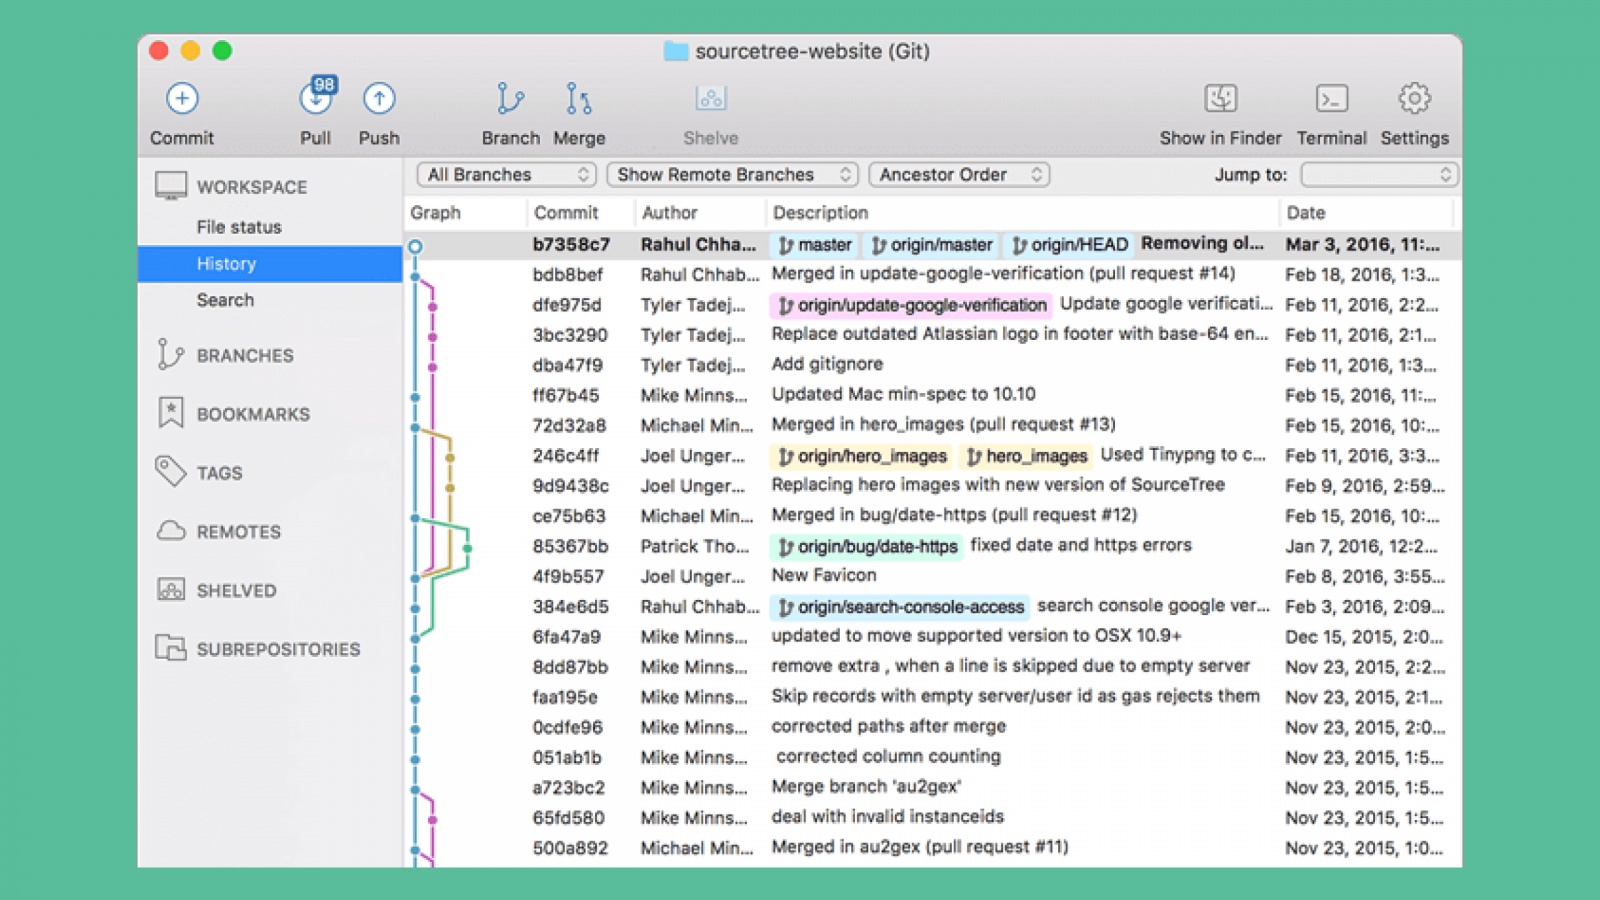This screenshot has width=1600, height=900.
Task: Expand the BRANCHES sidebar section
Action: pyautogui.click(x=245, y=356)
